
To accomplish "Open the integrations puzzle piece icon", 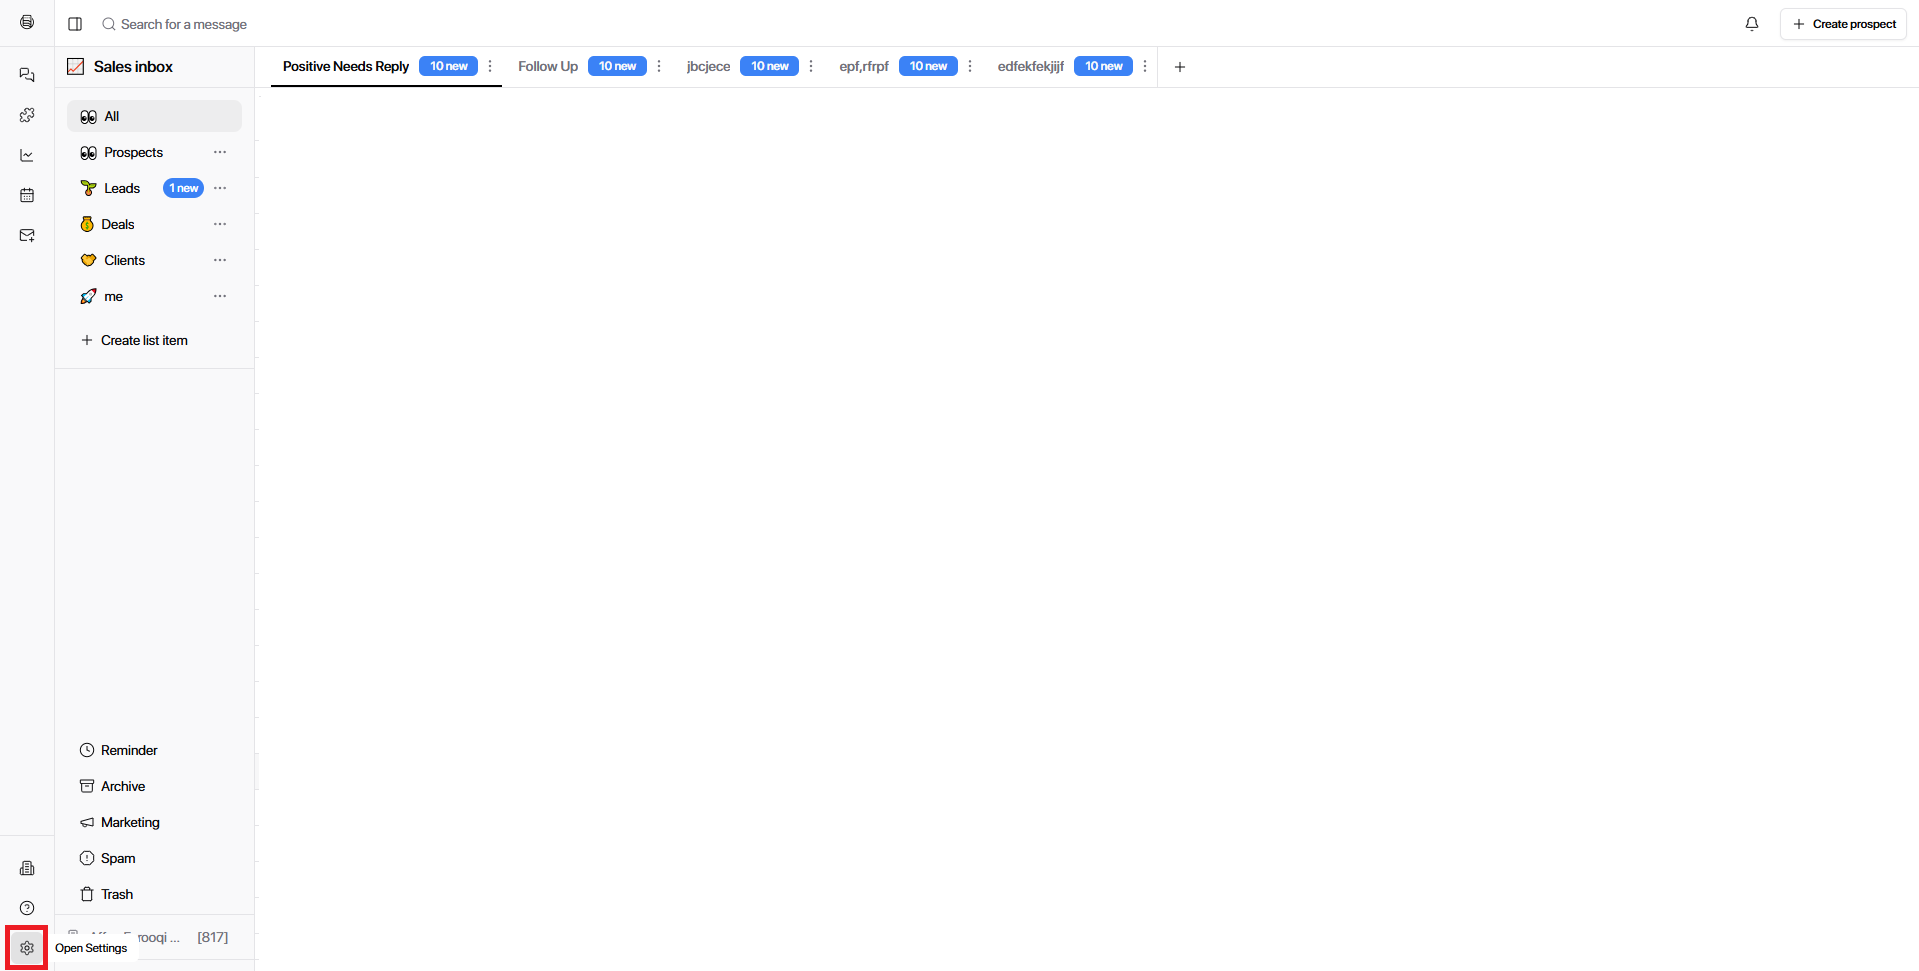I will click(x=27, y=115).
